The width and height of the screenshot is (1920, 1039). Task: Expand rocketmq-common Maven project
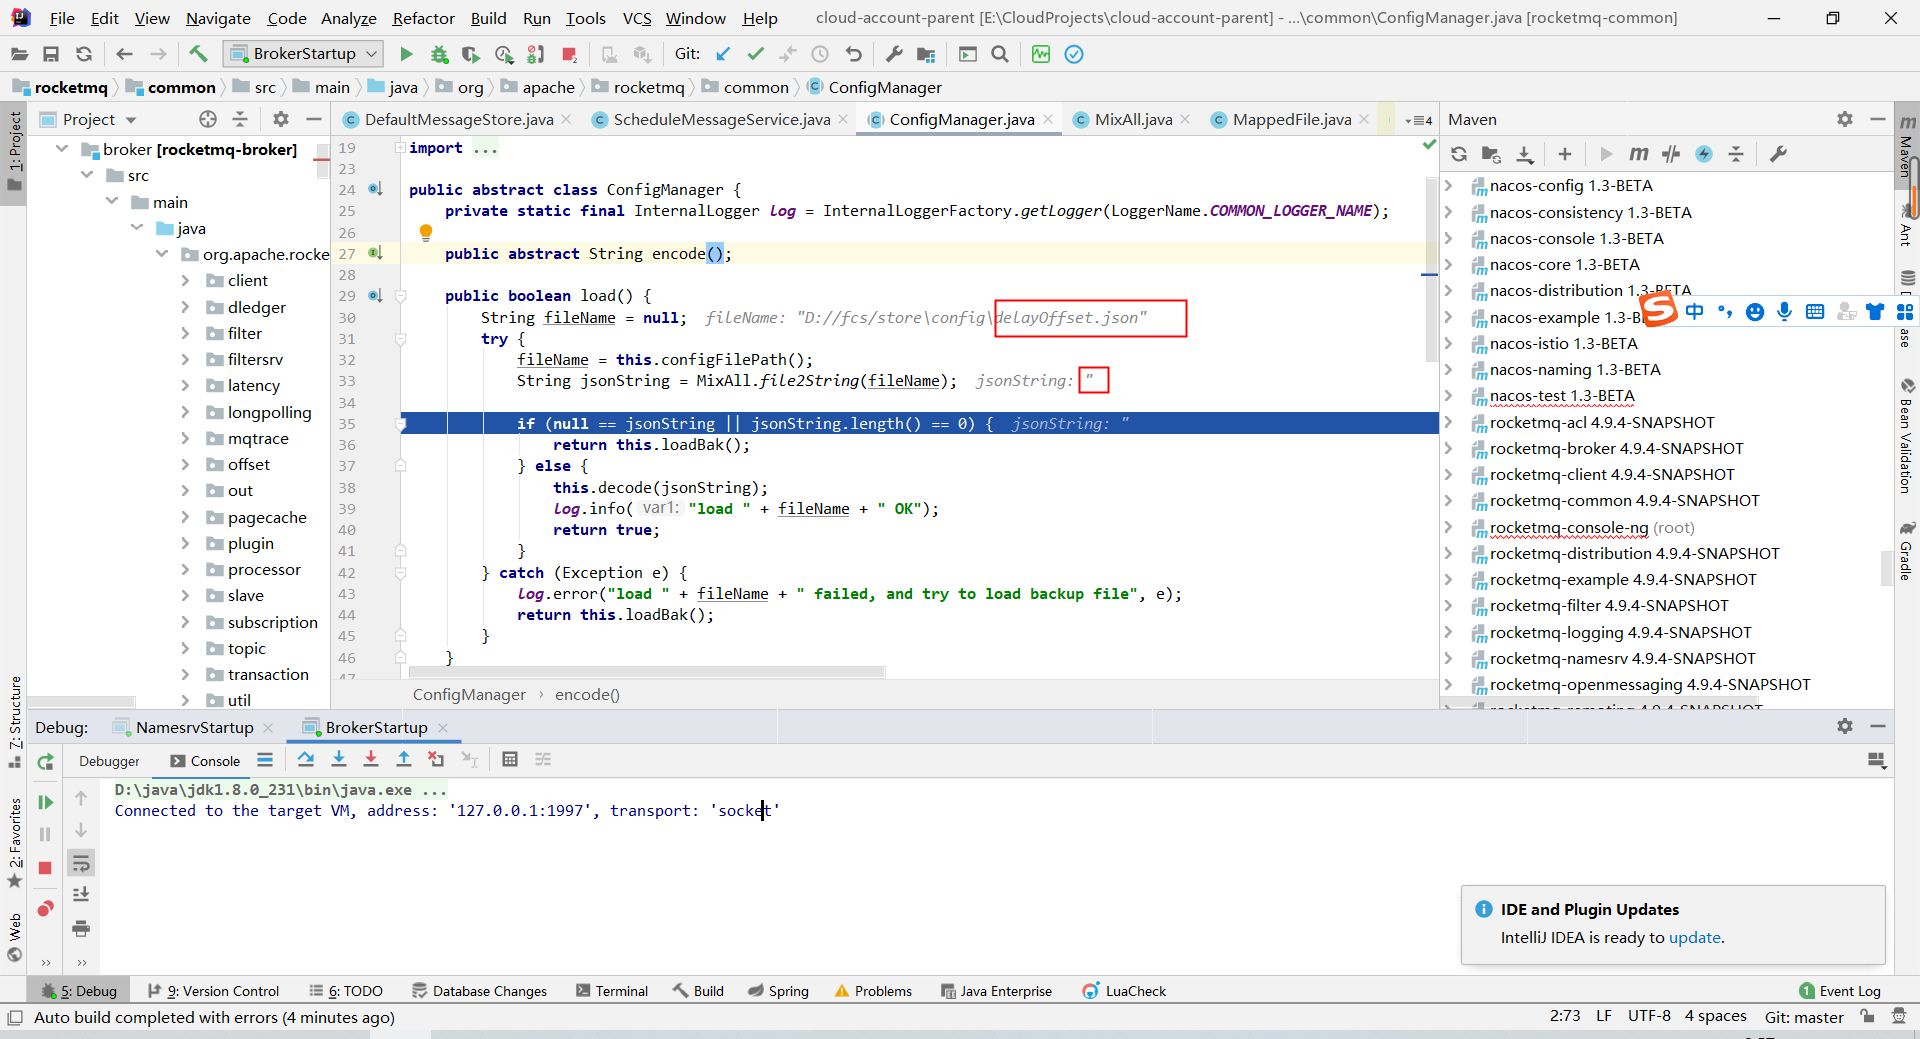coord(1448,501)
